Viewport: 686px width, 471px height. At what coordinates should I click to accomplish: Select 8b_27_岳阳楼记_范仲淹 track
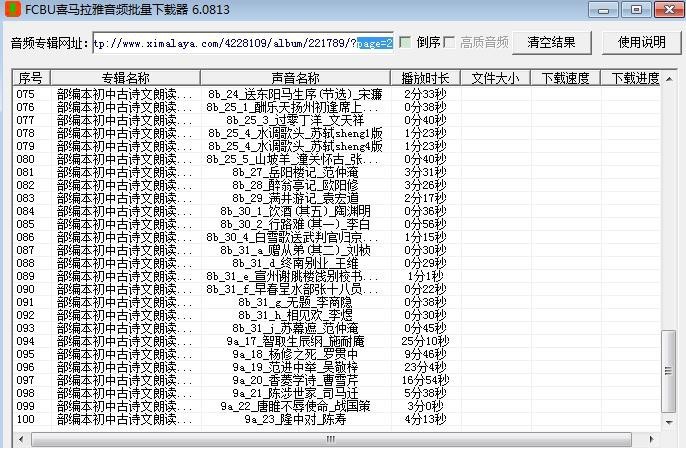coord(295,172)
